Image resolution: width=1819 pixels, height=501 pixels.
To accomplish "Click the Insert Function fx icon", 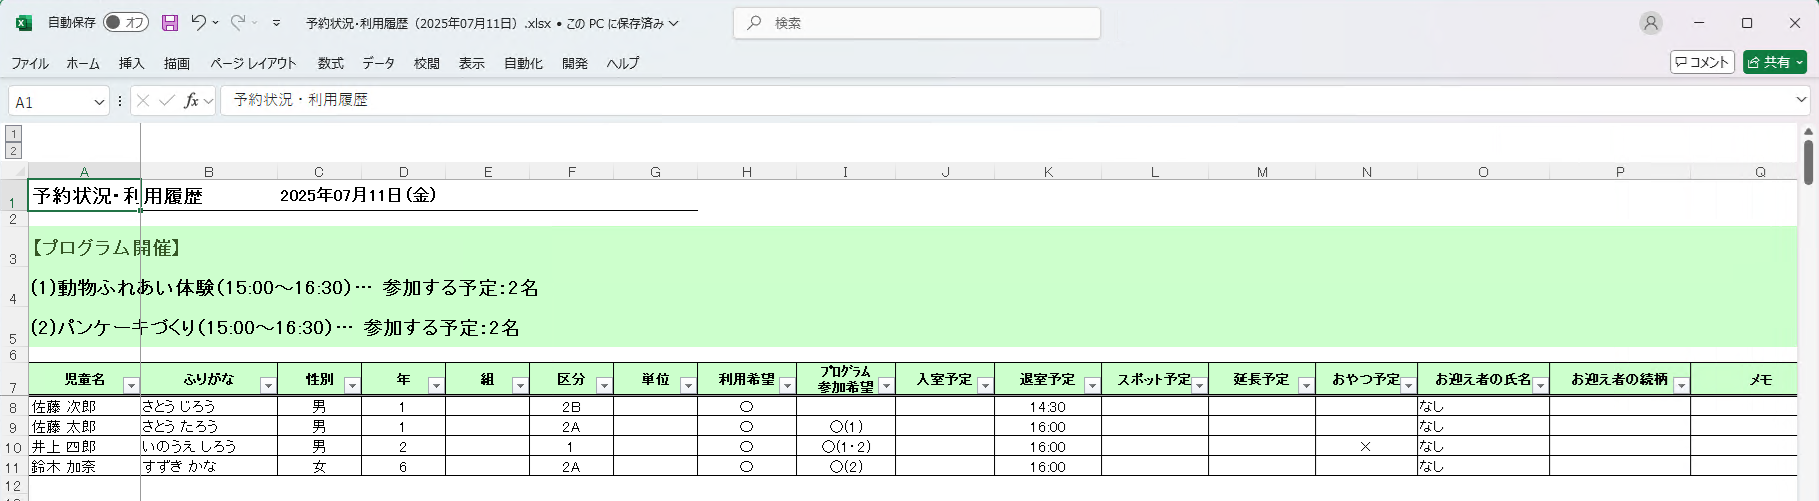I will click(191, 101).
